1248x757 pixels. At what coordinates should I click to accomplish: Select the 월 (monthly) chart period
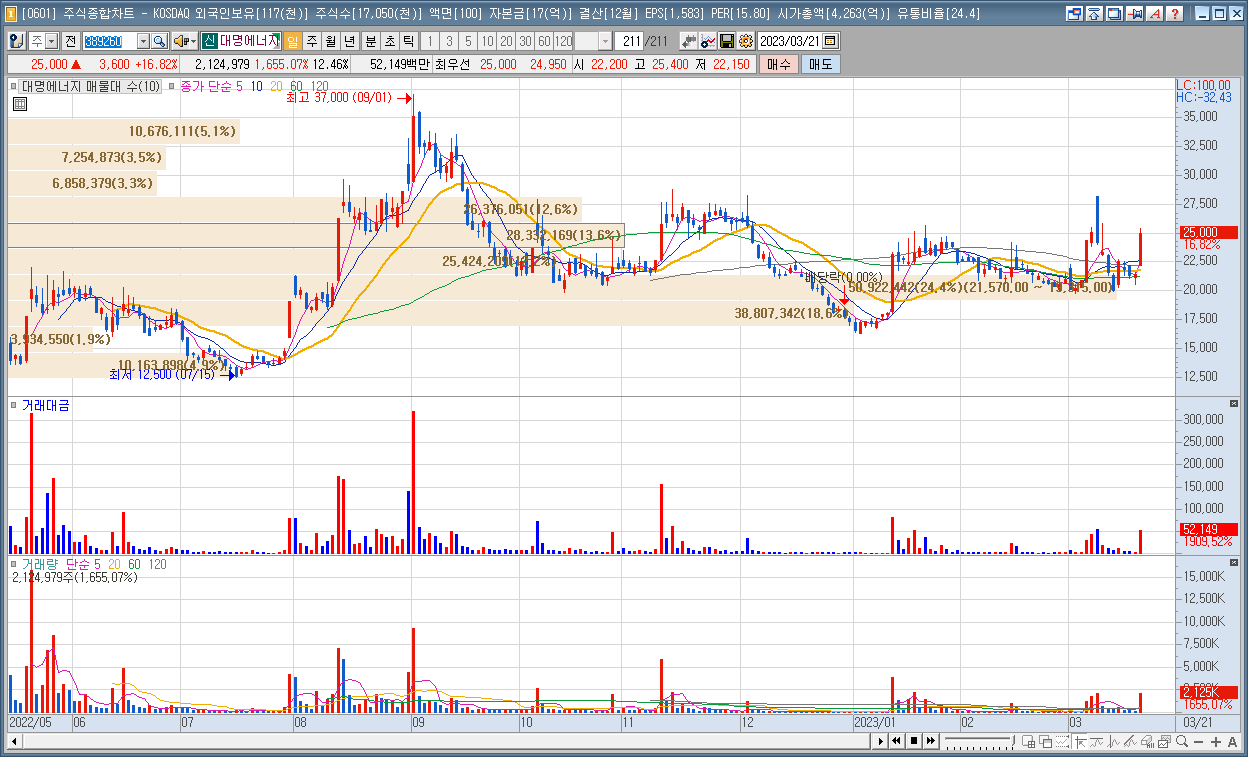click(x=330, y=41)
